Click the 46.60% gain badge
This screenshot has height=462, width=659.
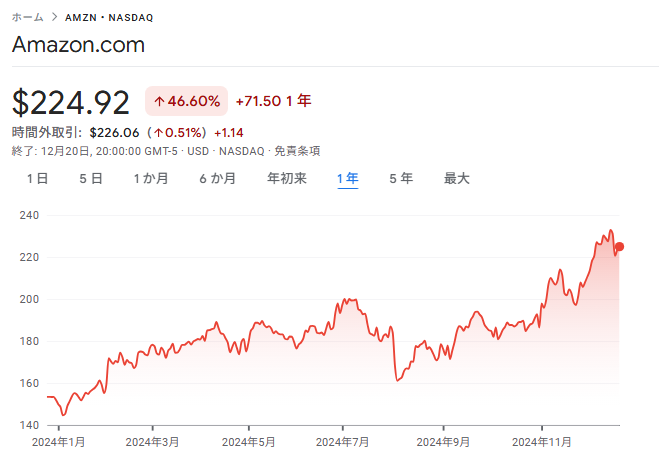186,101
